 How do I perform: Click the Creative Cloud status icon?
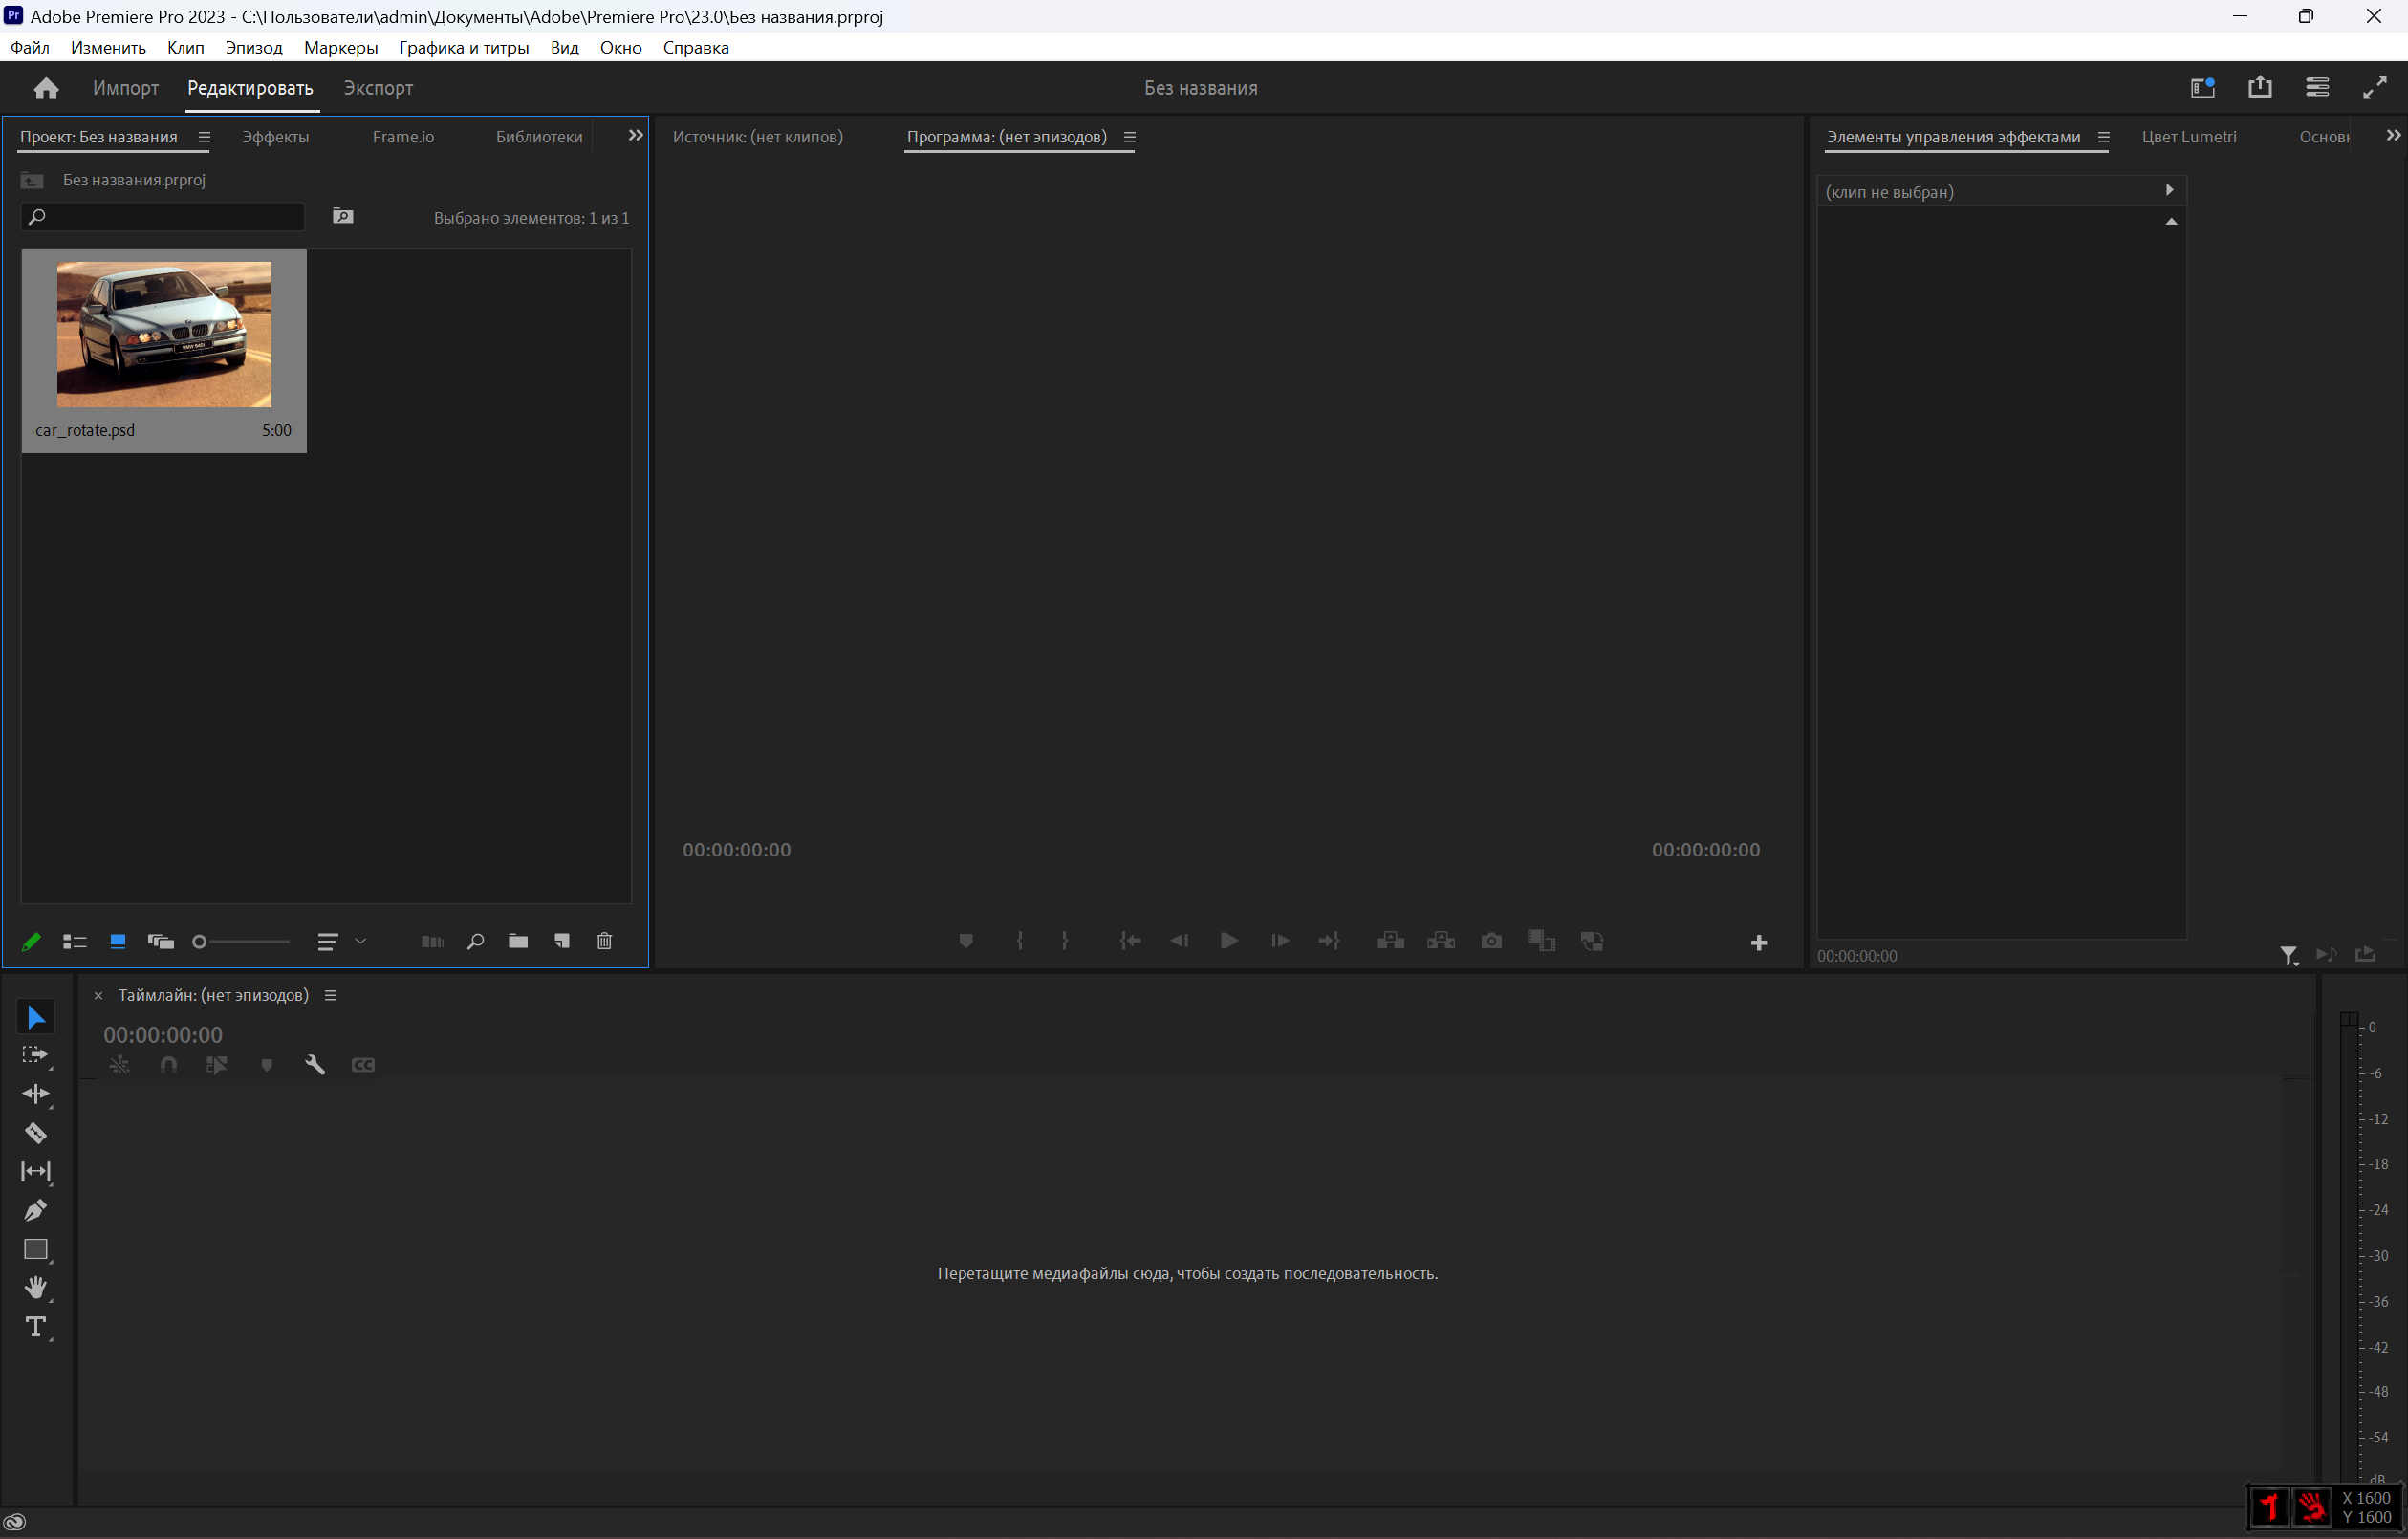coord(15,1523)
